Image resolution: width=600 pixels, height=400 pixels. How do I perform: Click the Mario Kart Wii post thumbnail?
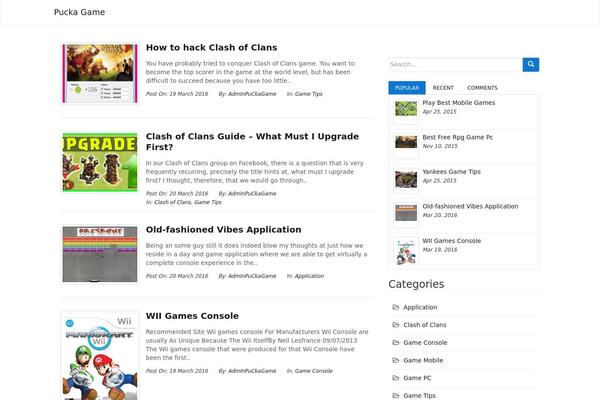point(100,356)
